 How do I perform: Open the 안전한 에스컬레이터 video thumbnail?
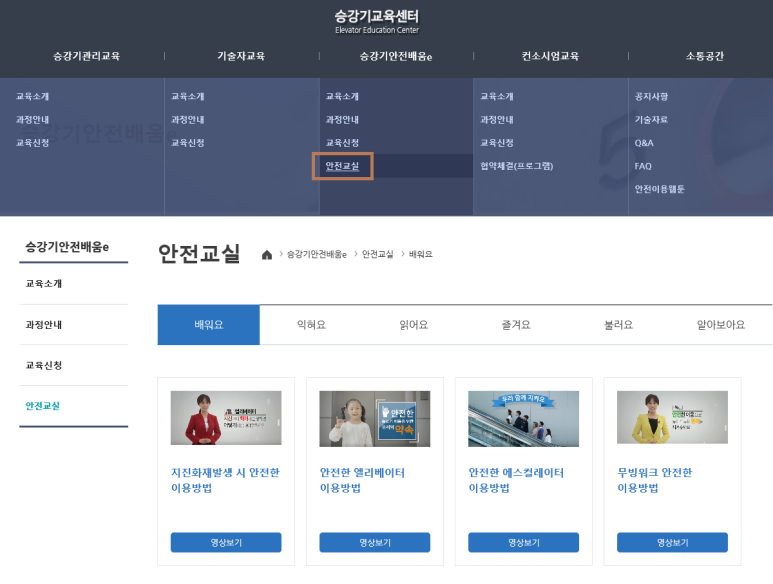coord(523,418)
